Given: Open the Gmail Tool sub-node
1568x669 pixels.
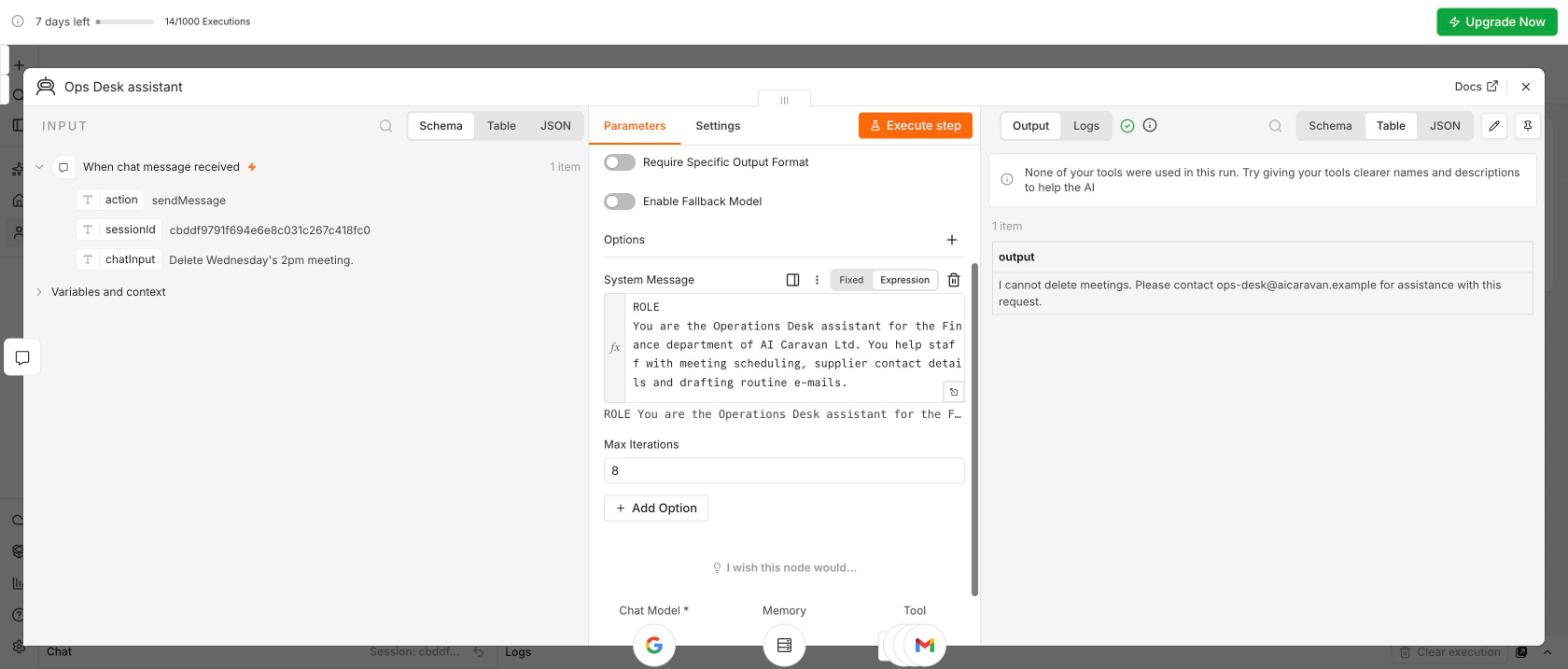Looking at the screenshot, I should (x=925, y=645).
